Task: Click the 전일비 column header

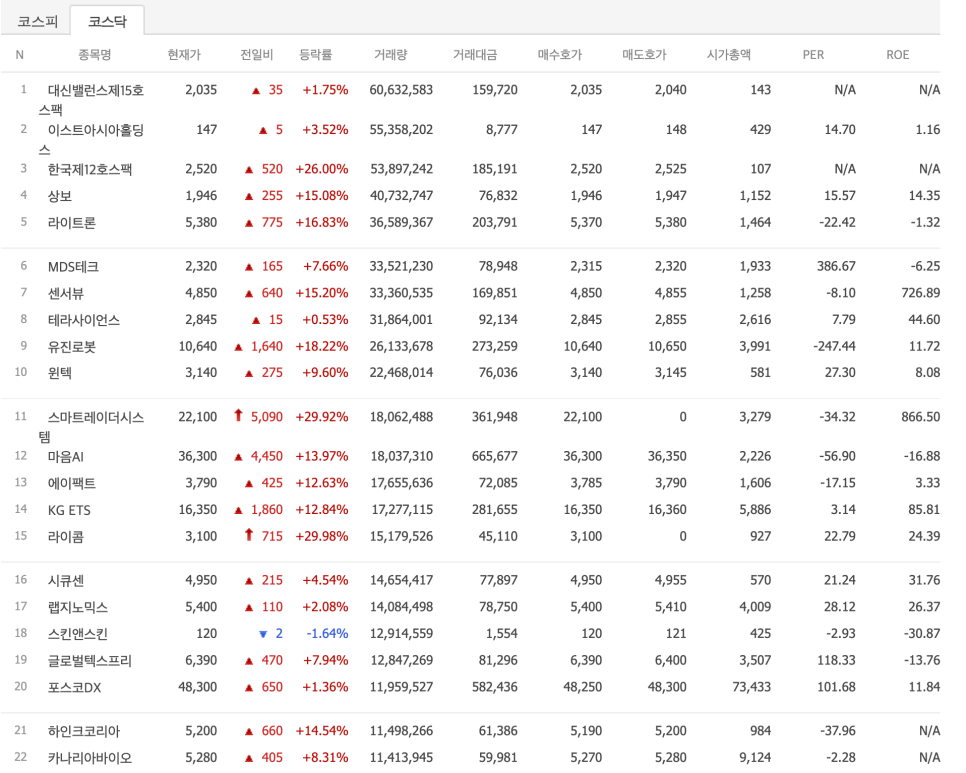Action: (256, 55)
